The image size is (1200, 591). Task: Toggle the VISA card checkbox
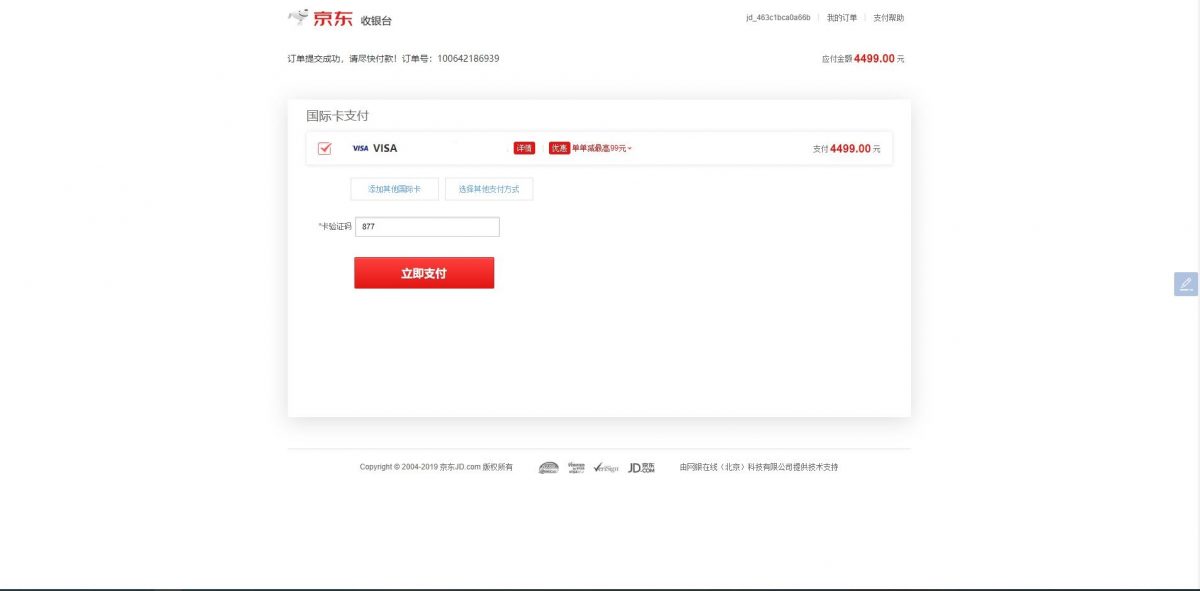coord(324,148)
